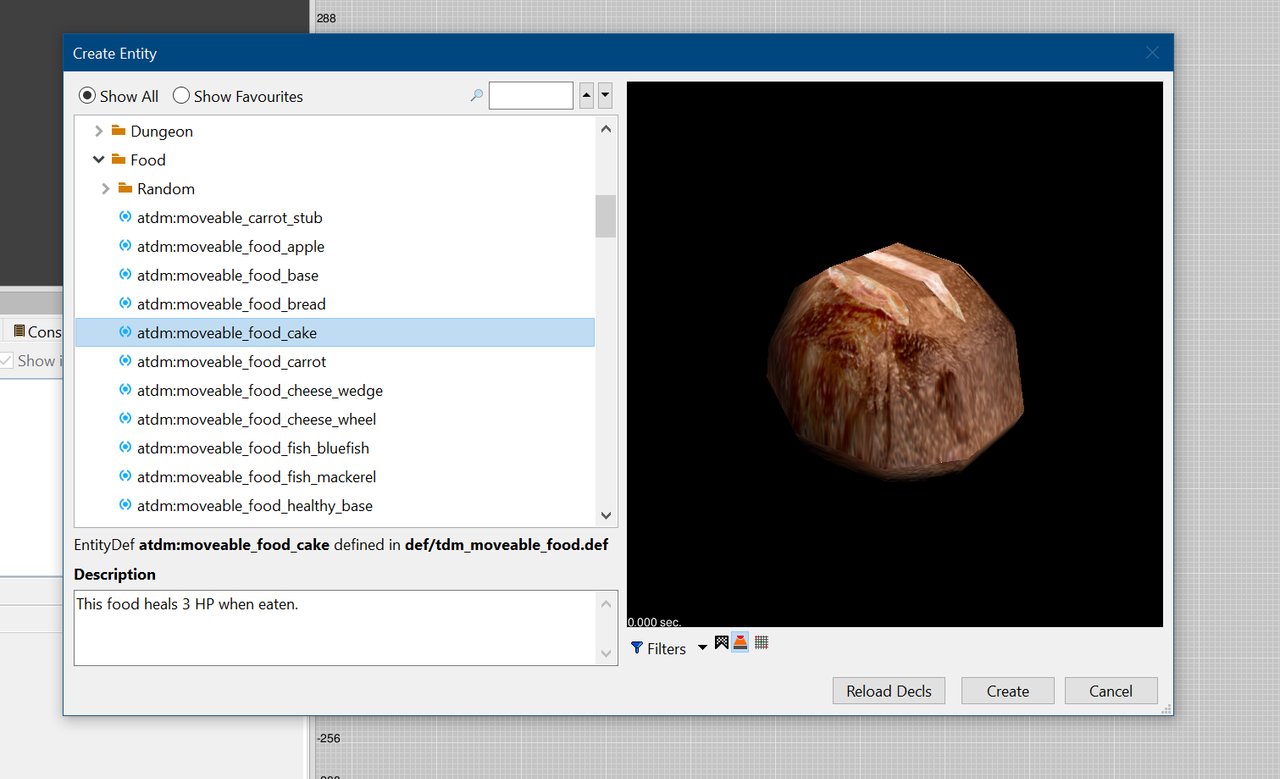Image resolution: width=1280 pixels, height=779 pixels.
Task: Select atdm:moveable_food_fish_mackerel entity
Action: point(335,477)
